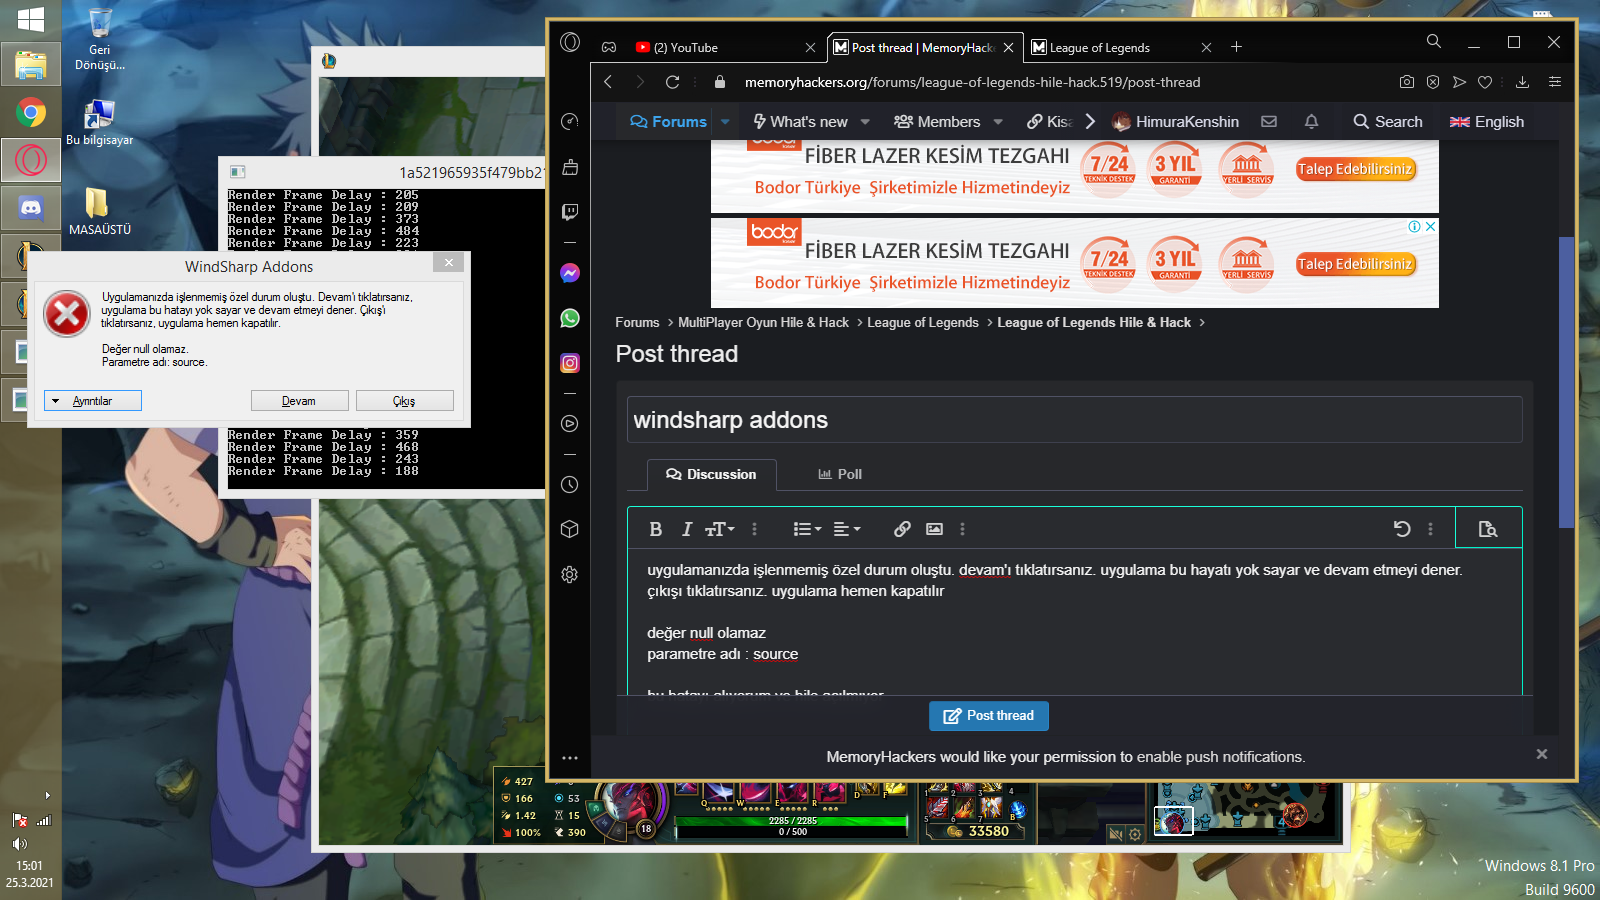Viewport: 1600px width, 900px height.
Task: Open the forum inbox envelope icon
Action: tap(1269, 121)
